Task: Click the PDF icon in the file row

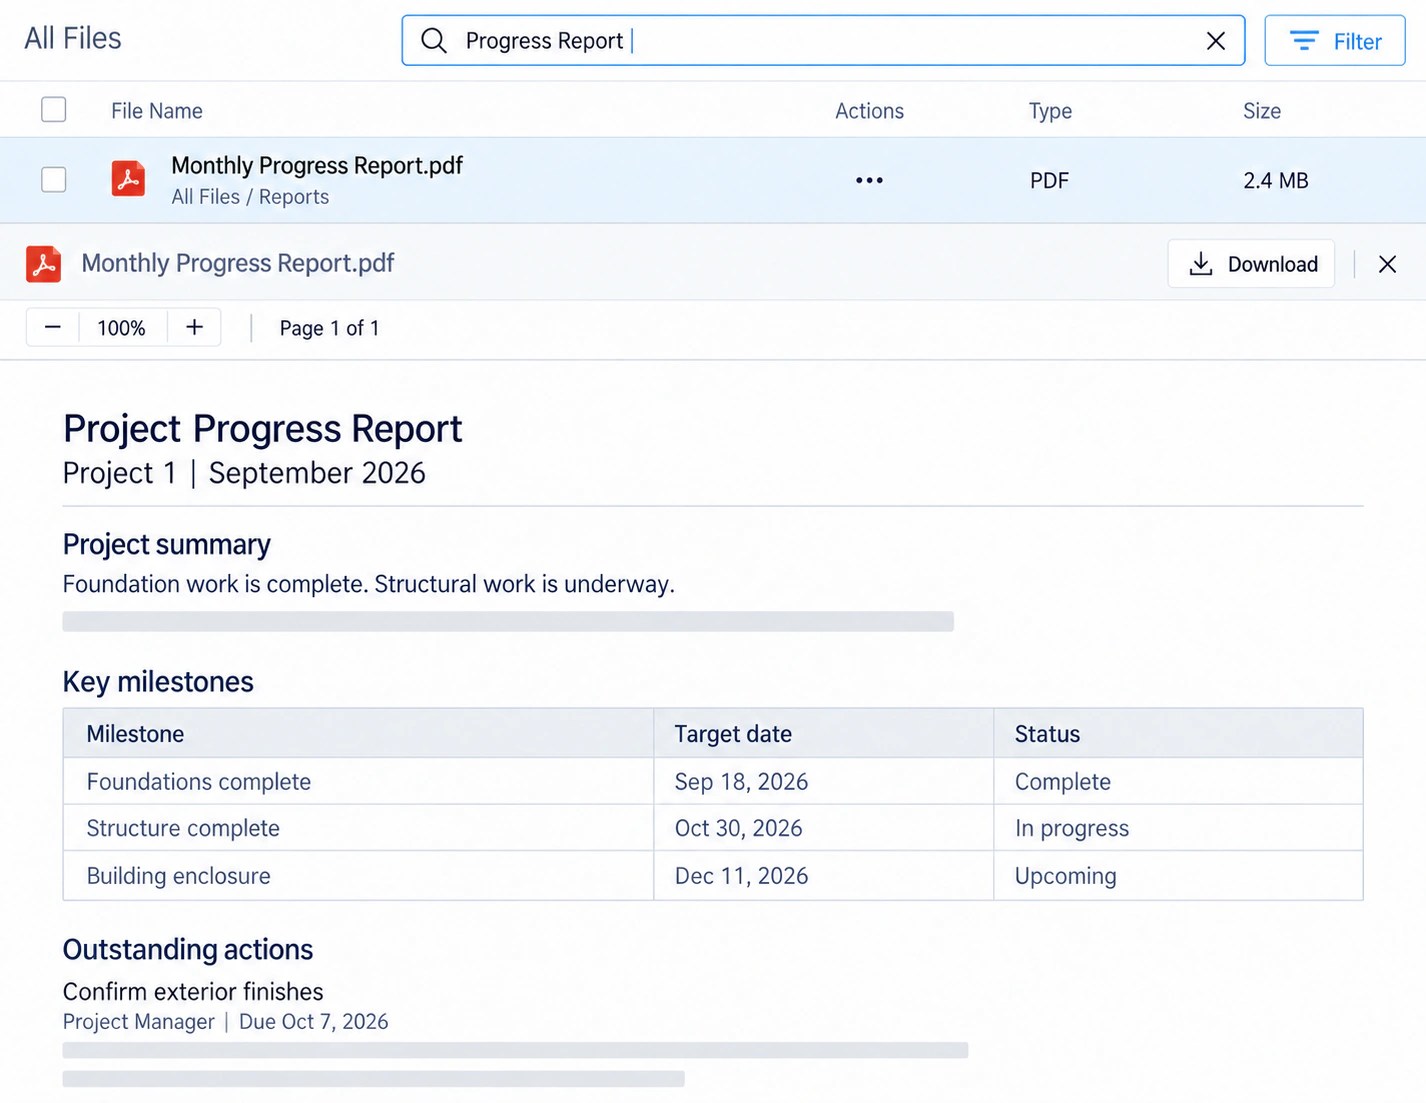Action: click(x=128, y=179)
